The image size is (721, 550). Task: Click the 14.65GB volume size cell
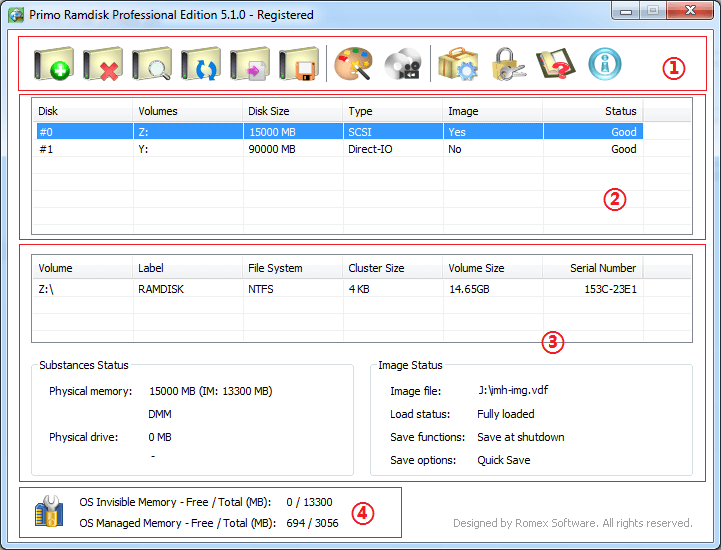coord(469,289)
